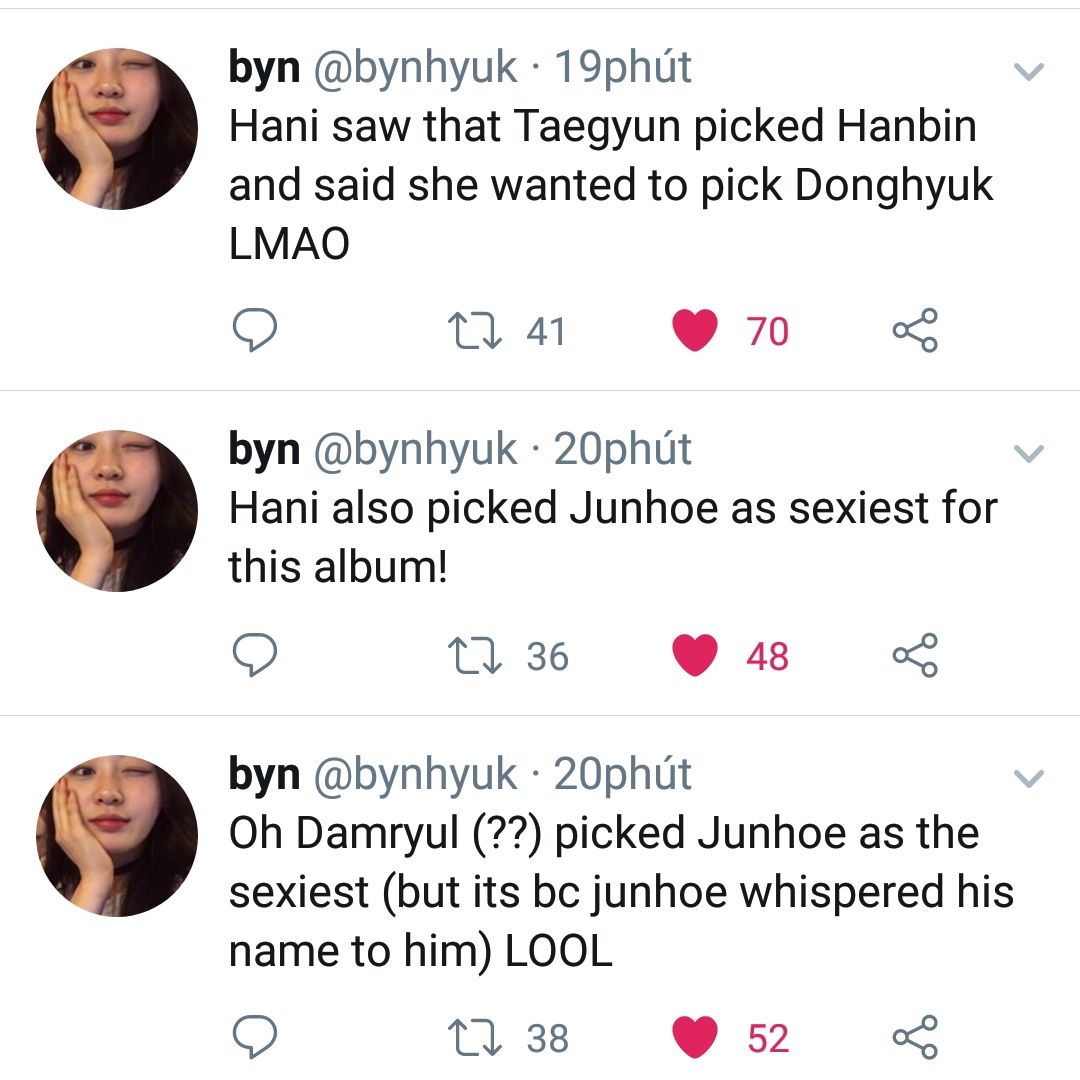Reply to the Junhoe sexiest album tweet
Image resolution: width=1080 pixels, height=1080 pixels.
pyautogui.click(x=255, y=656)
